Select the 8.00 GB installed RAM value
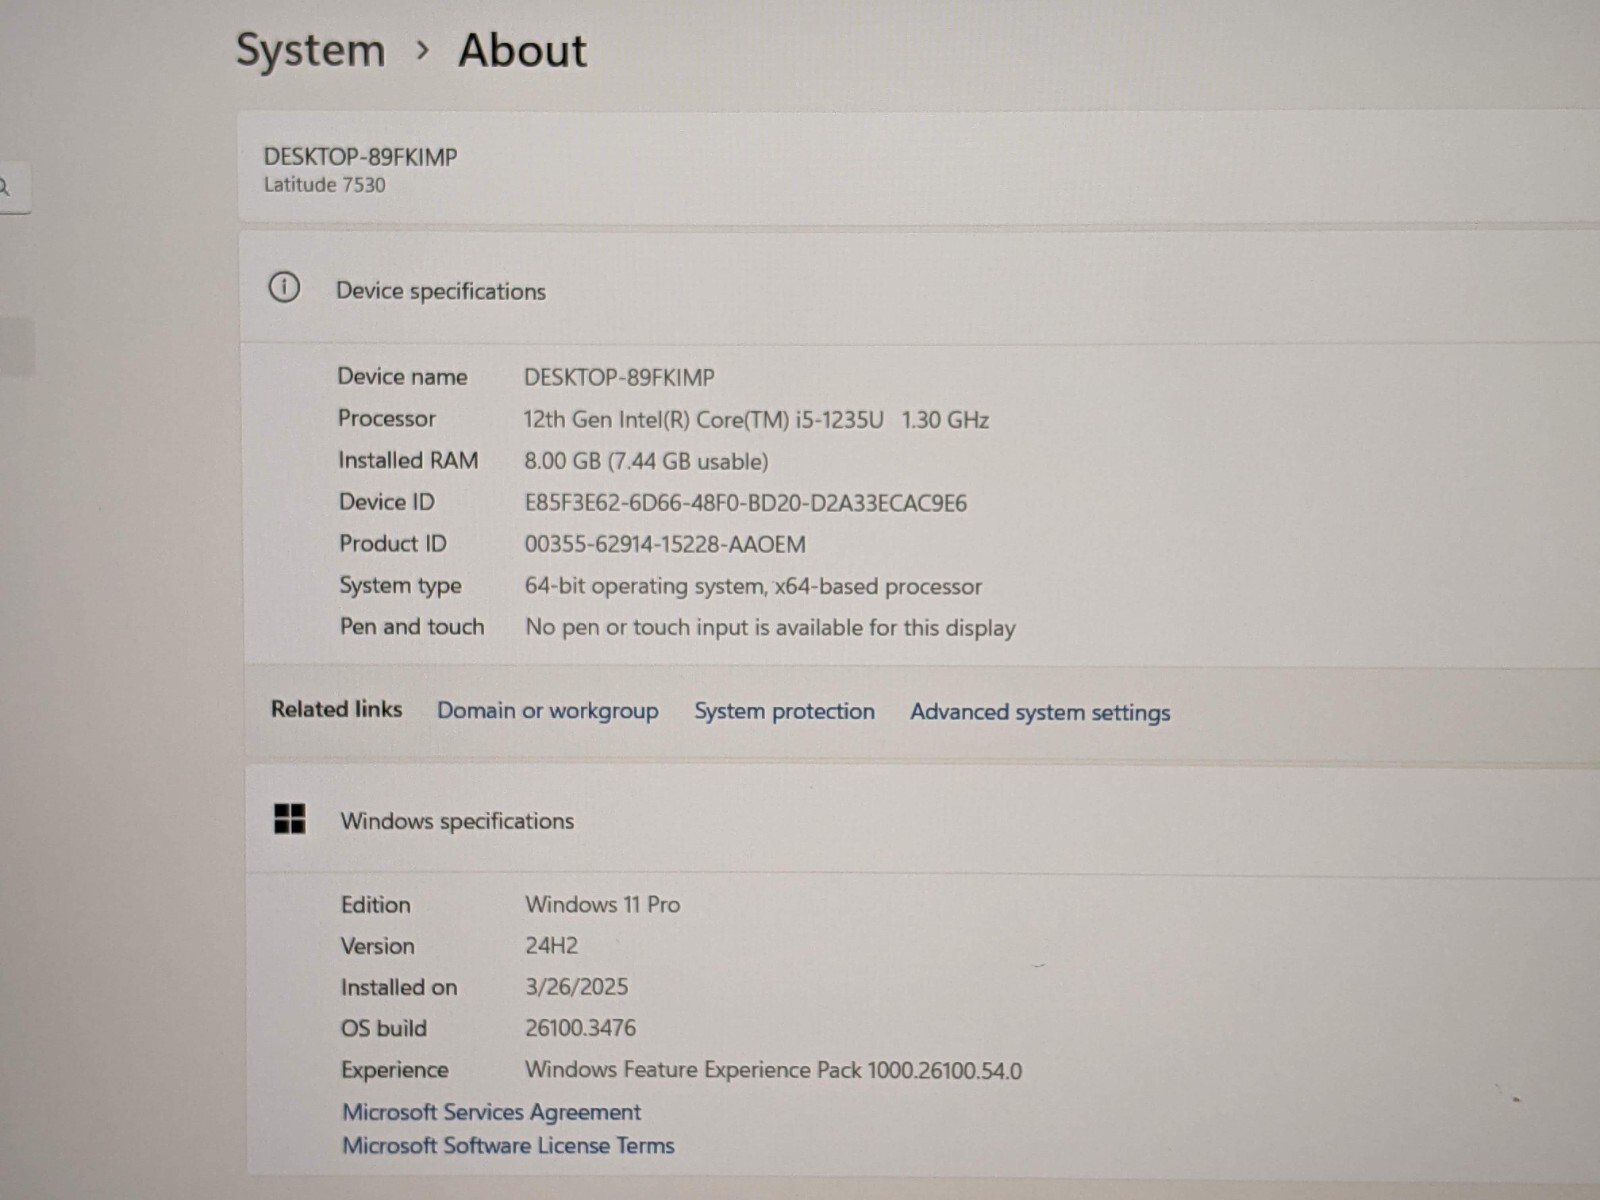1600x1200 pixels. click(646, 461)
